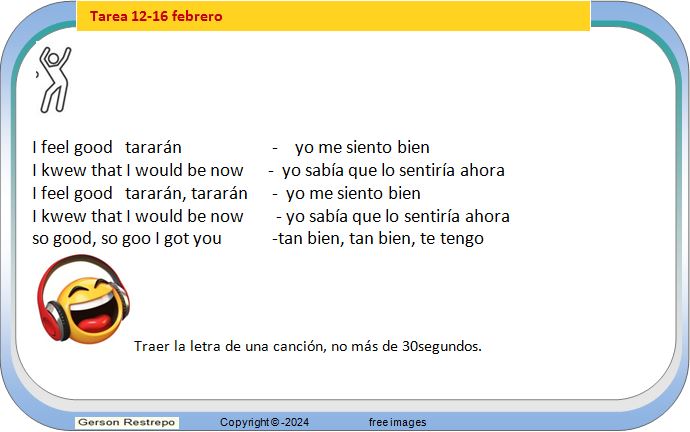Screen dimensions: 690x432
Task: Click 'Traer la letra de una canción' instruction
Action: (308, 346)
